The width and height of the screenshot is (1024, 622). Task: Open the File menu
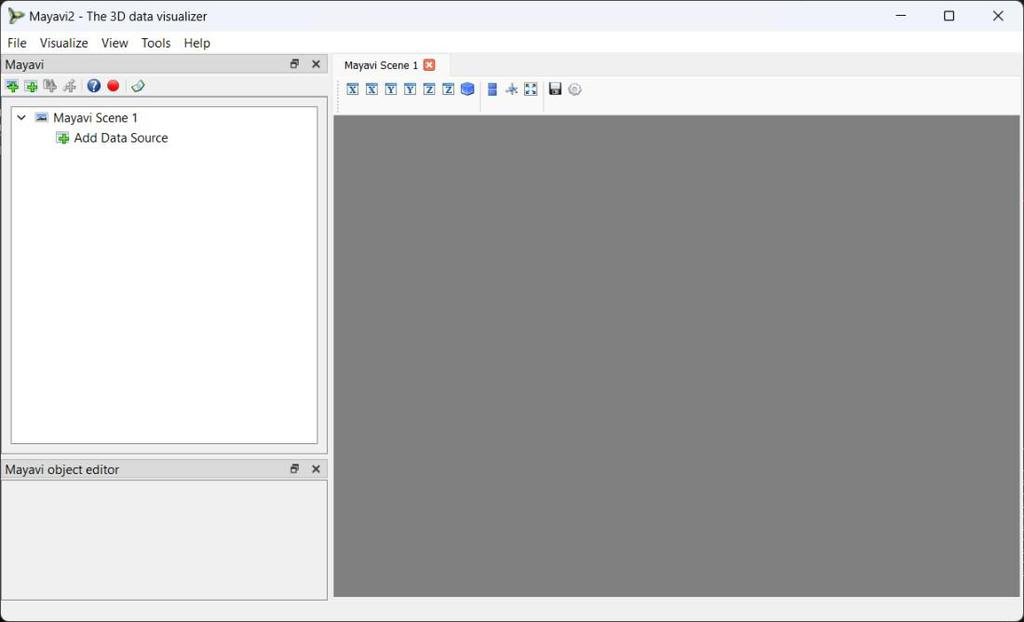(x=17, y=43)
